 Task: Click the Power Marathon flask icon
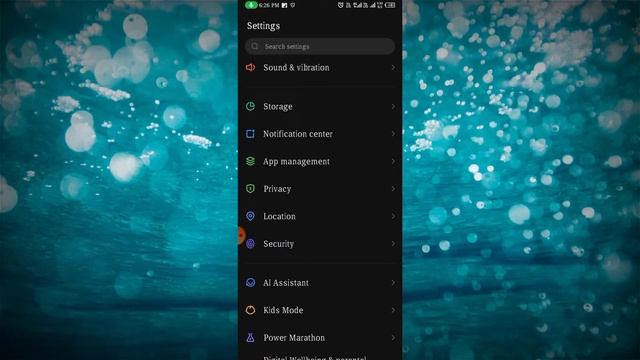pyautogui.click(x=250, y=338)
